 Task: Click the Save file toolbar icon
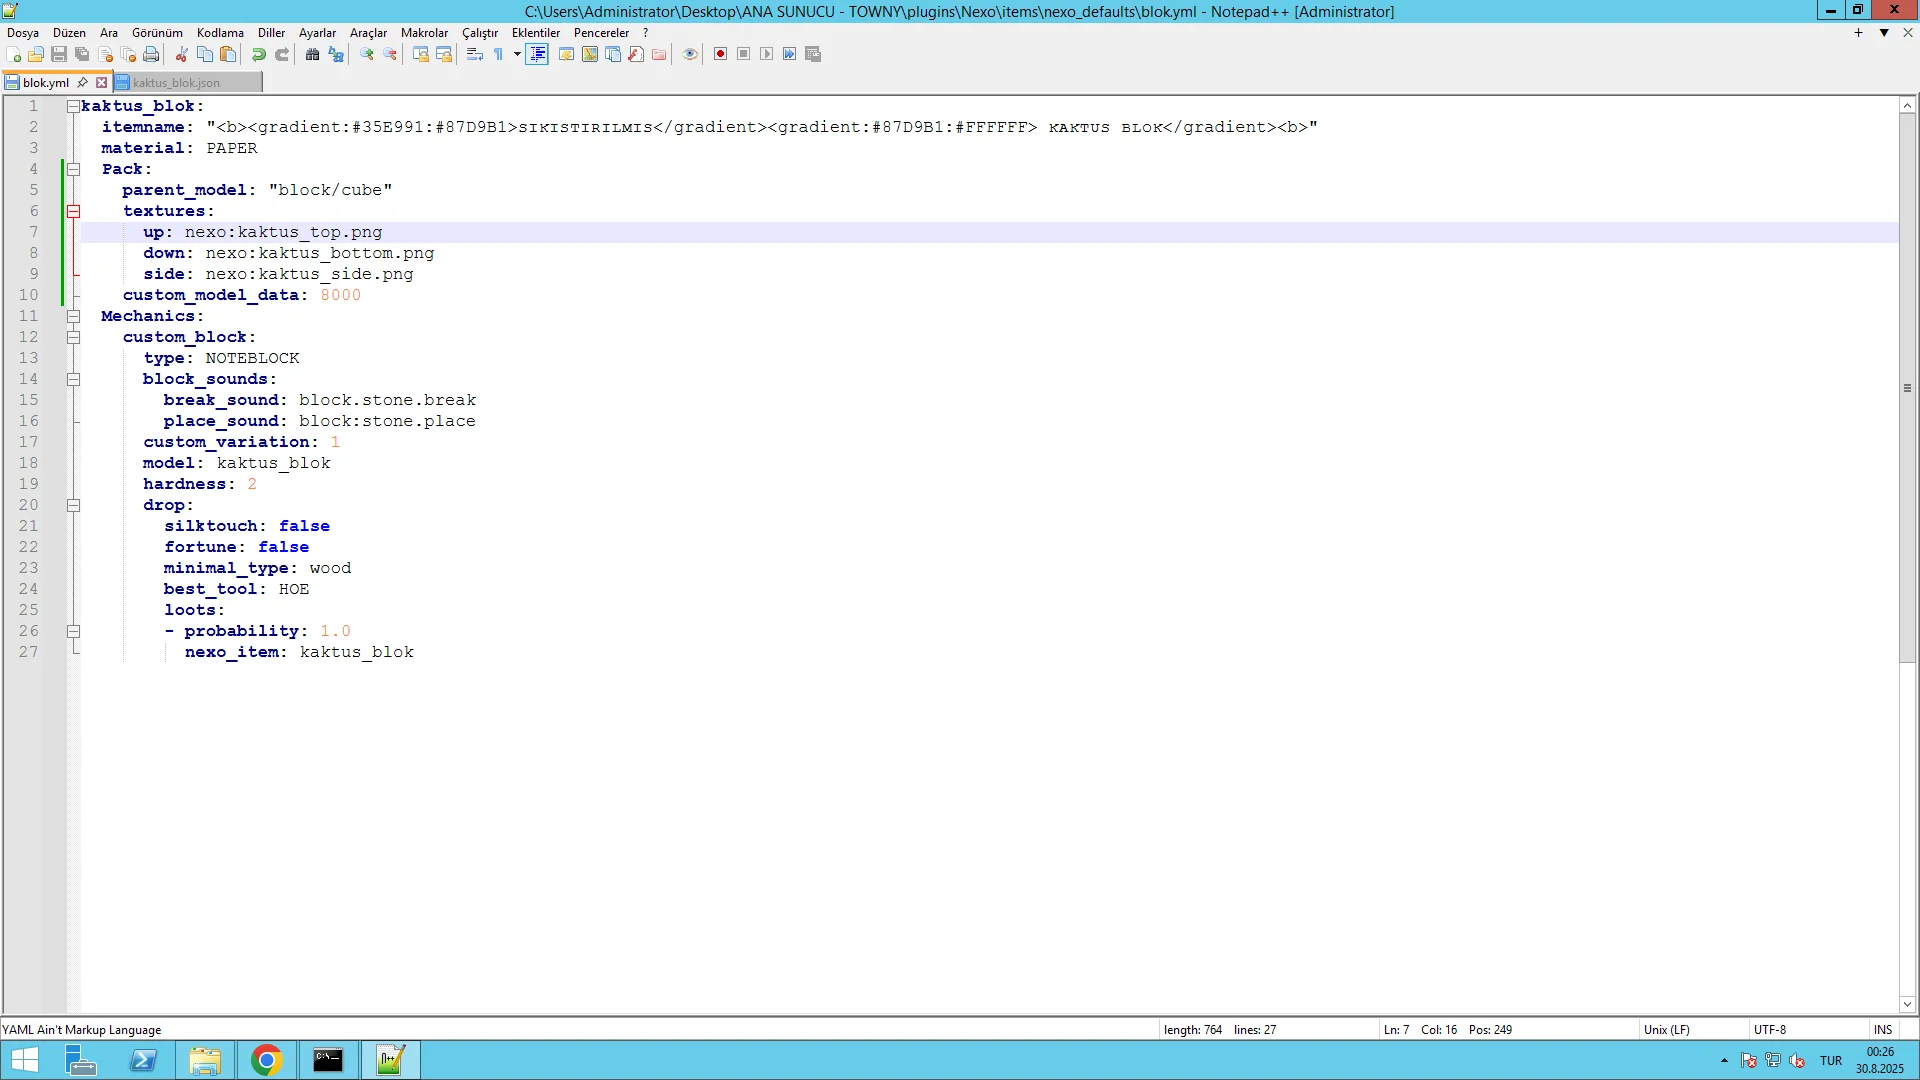click(x=59, y=54)
